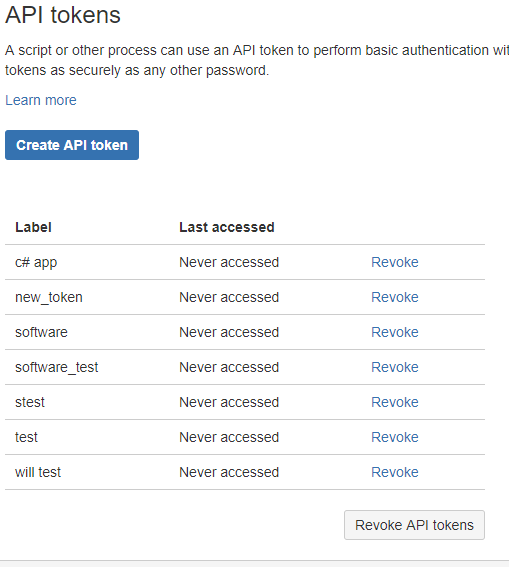Click the API tokens page heading
Image resolution: width=509 pixels, height=567 pixels.
[x=63, y=15]
